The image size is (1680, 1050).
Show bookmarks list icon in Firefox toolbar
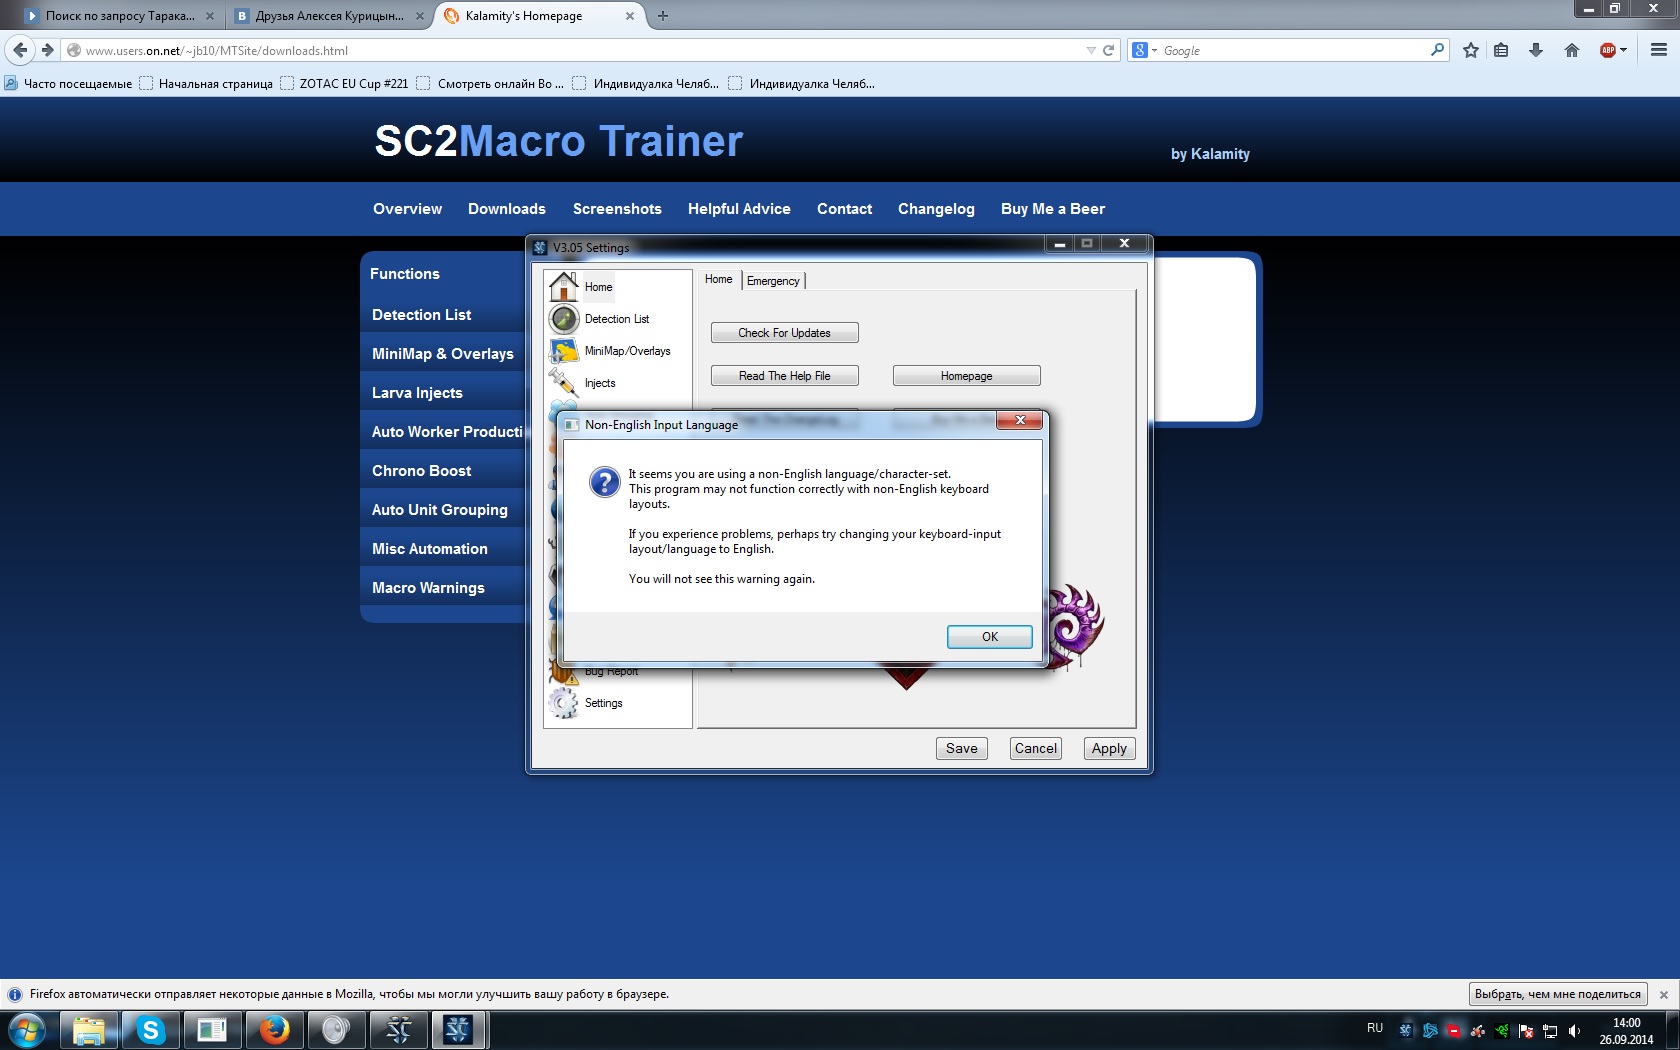pyautogui.click(x=1501, y=50)
